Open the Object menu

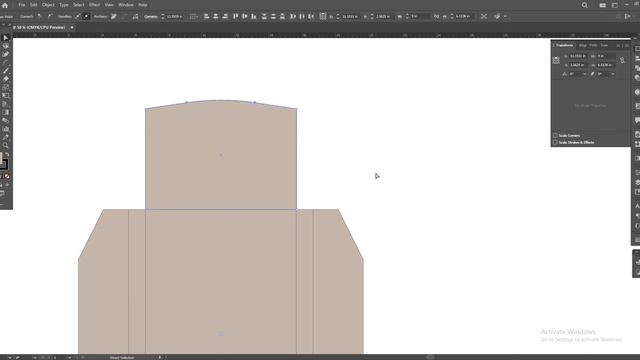click(48, 5)
